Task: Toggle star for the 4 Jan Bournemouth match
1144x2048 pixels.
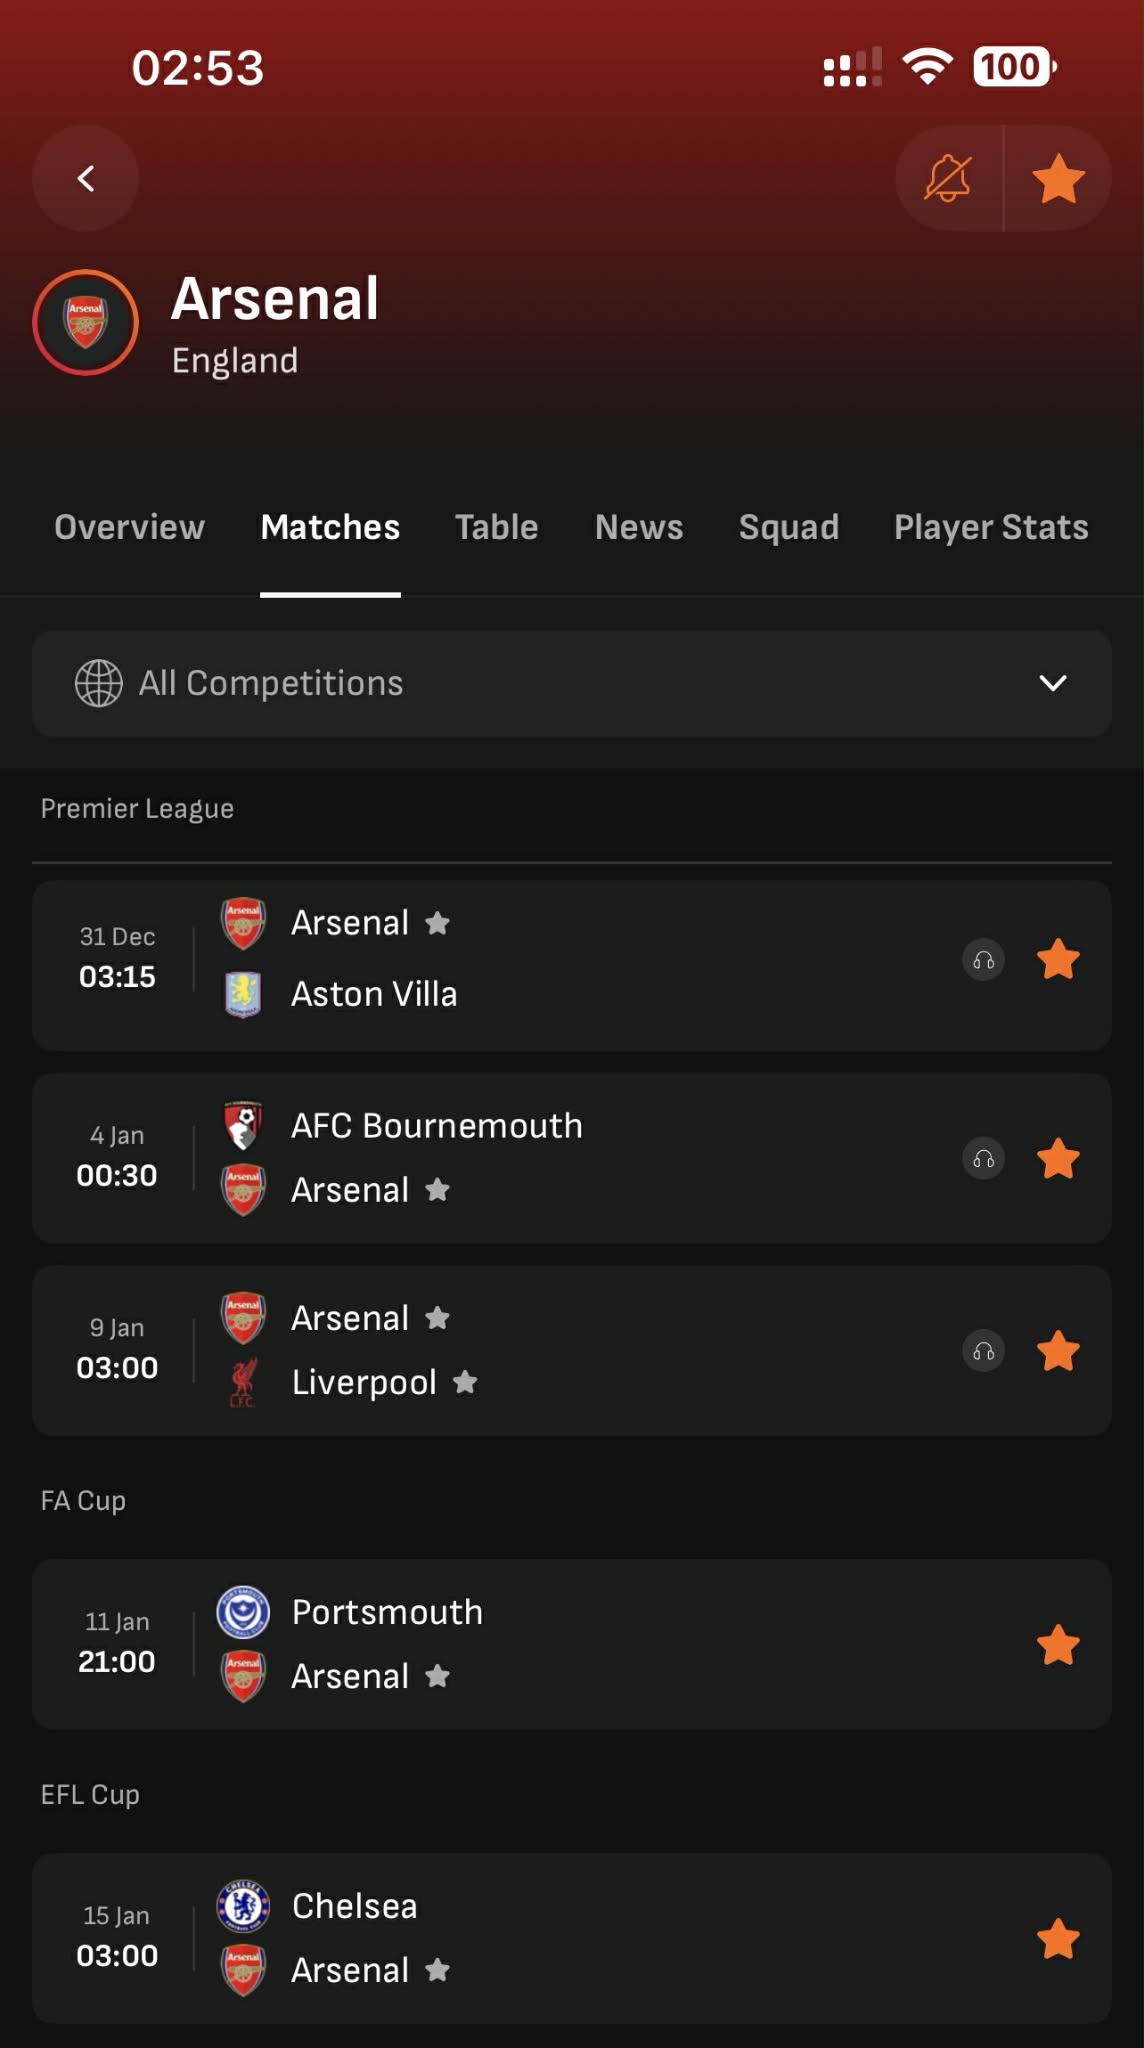Action: tap(1058, 1159)
